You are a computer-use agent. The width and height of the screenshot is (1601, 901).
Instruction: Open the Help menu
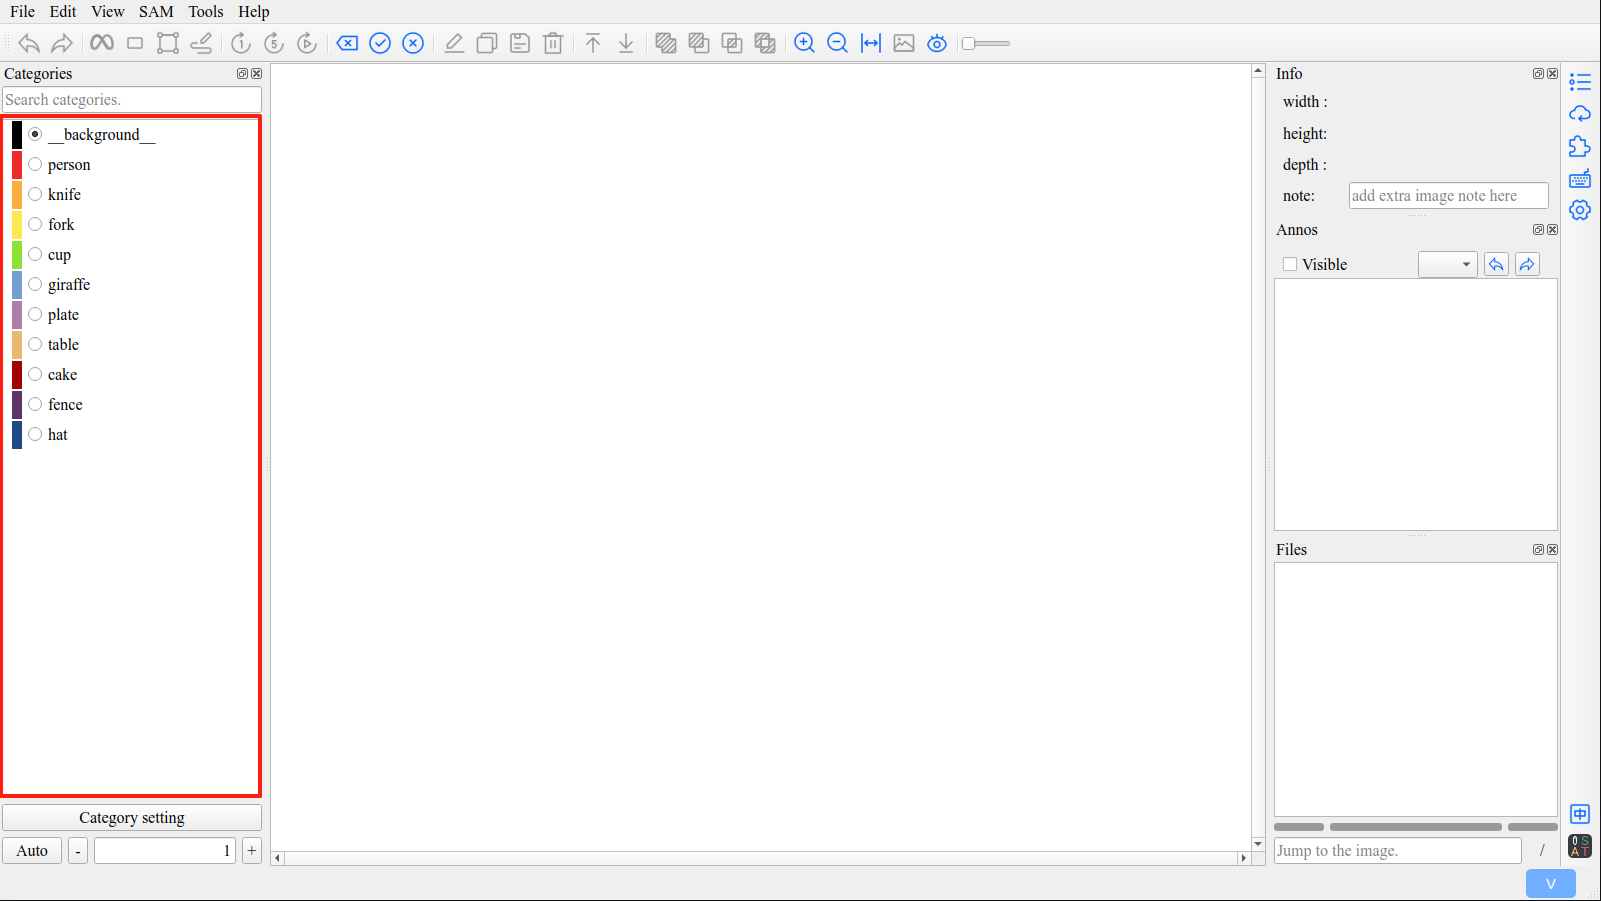pyautogui.click(x=253, y=11)
